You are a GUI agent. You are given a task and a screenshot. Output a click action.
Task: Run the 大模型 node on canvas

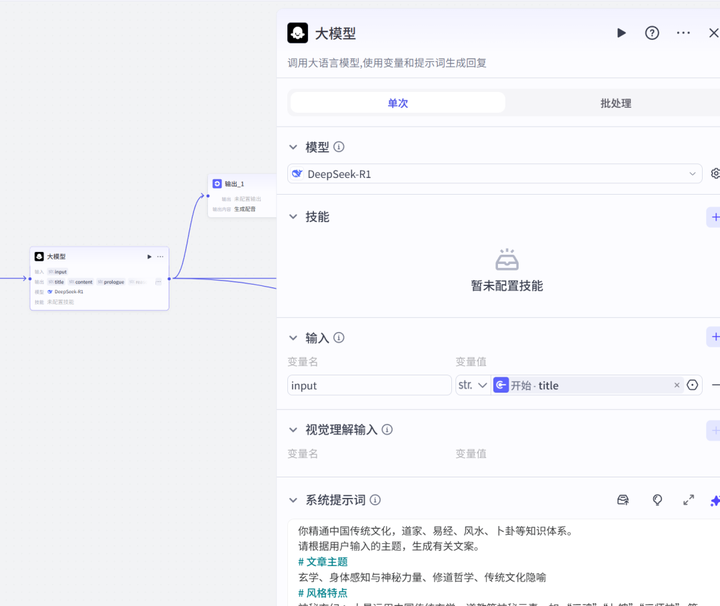click(x=149, y=257)
